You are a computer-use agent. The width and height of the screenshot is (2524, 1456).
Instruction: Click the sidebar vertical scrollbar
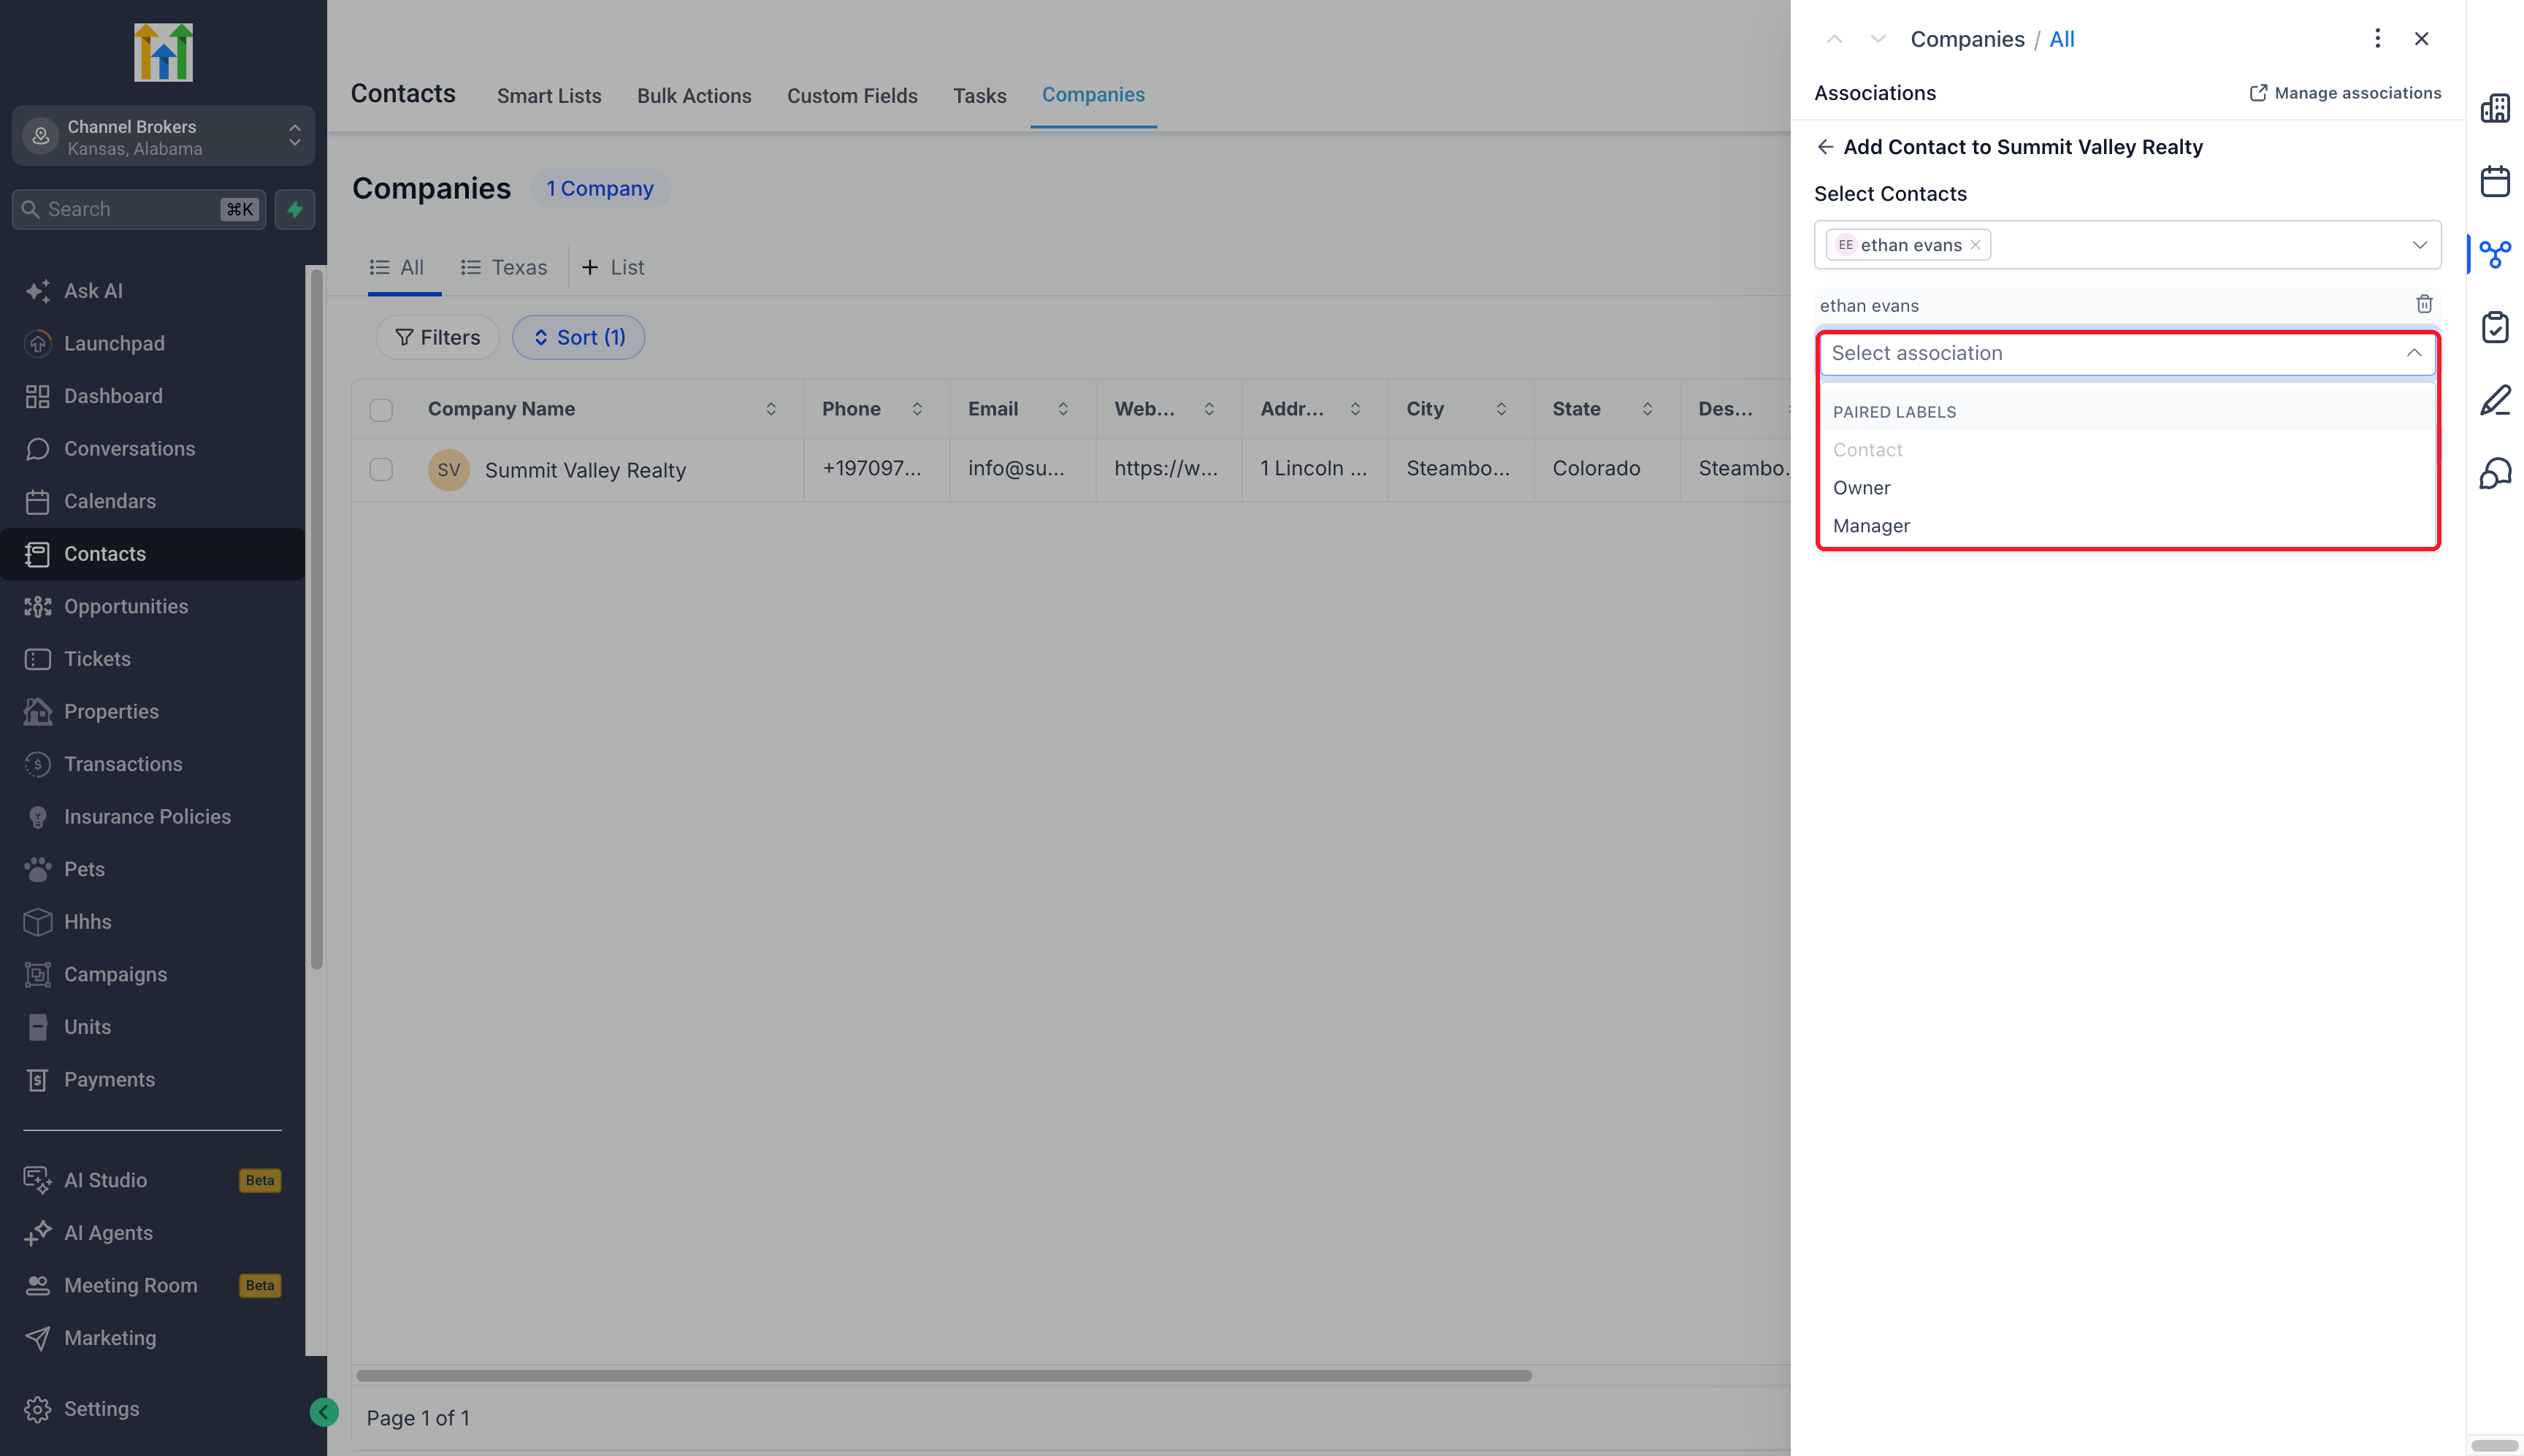click(x=316, y=618)
